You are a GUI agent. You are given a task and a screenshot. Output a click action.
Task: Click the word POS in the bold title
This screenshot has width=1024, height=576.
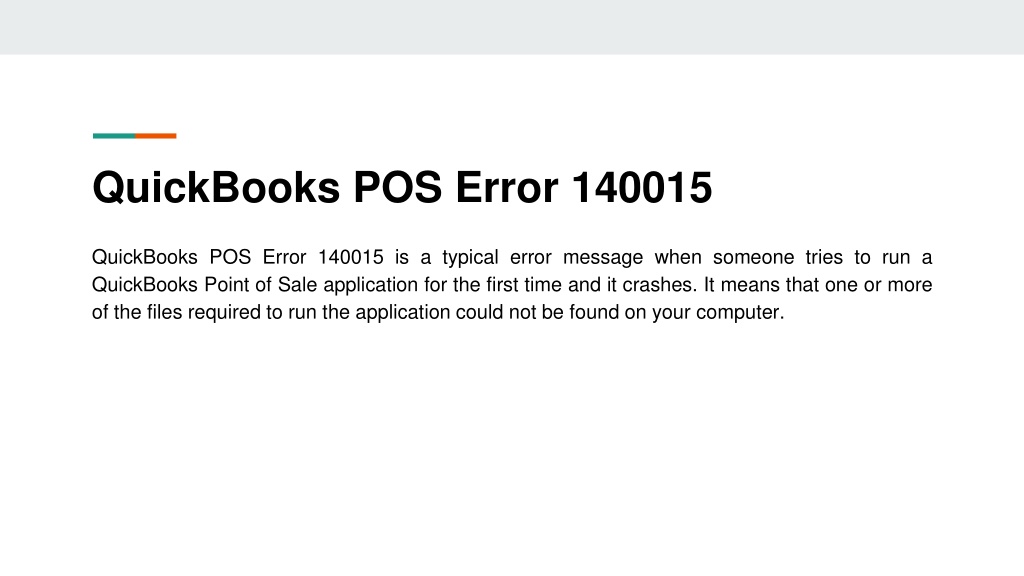(x=398, y=188)
